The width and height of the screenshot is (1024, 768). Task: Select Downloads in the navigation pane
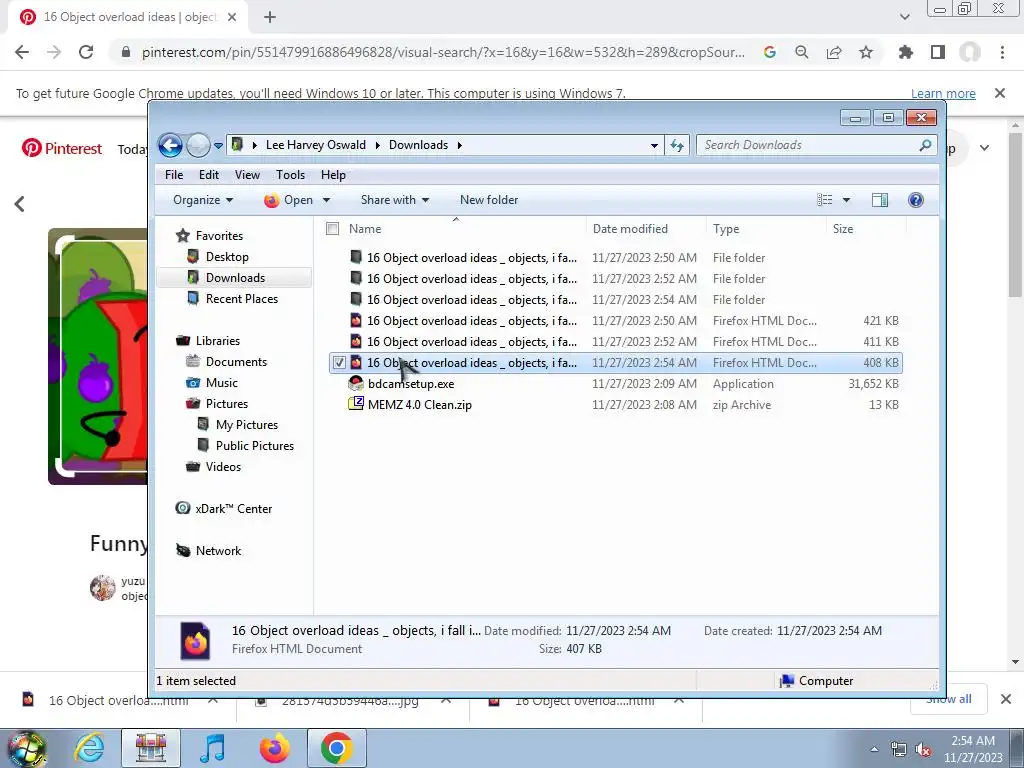pyautogui.click(x=235, y=278)
